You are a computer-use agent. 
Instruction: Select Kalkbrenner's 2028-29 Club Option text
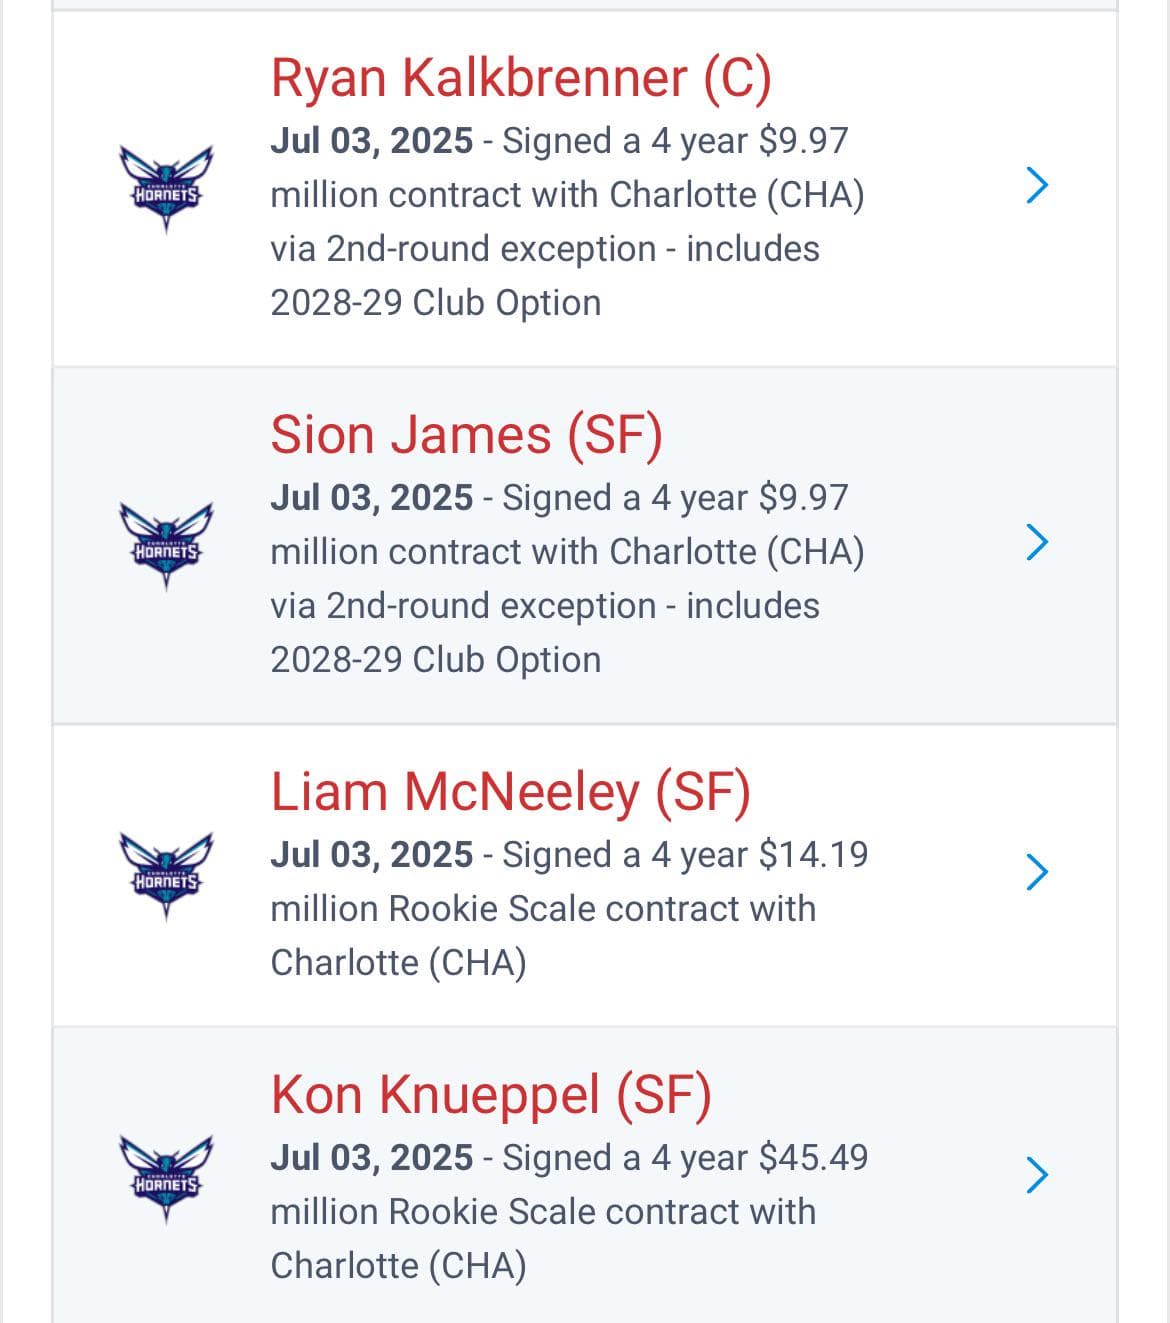[436, 303]
